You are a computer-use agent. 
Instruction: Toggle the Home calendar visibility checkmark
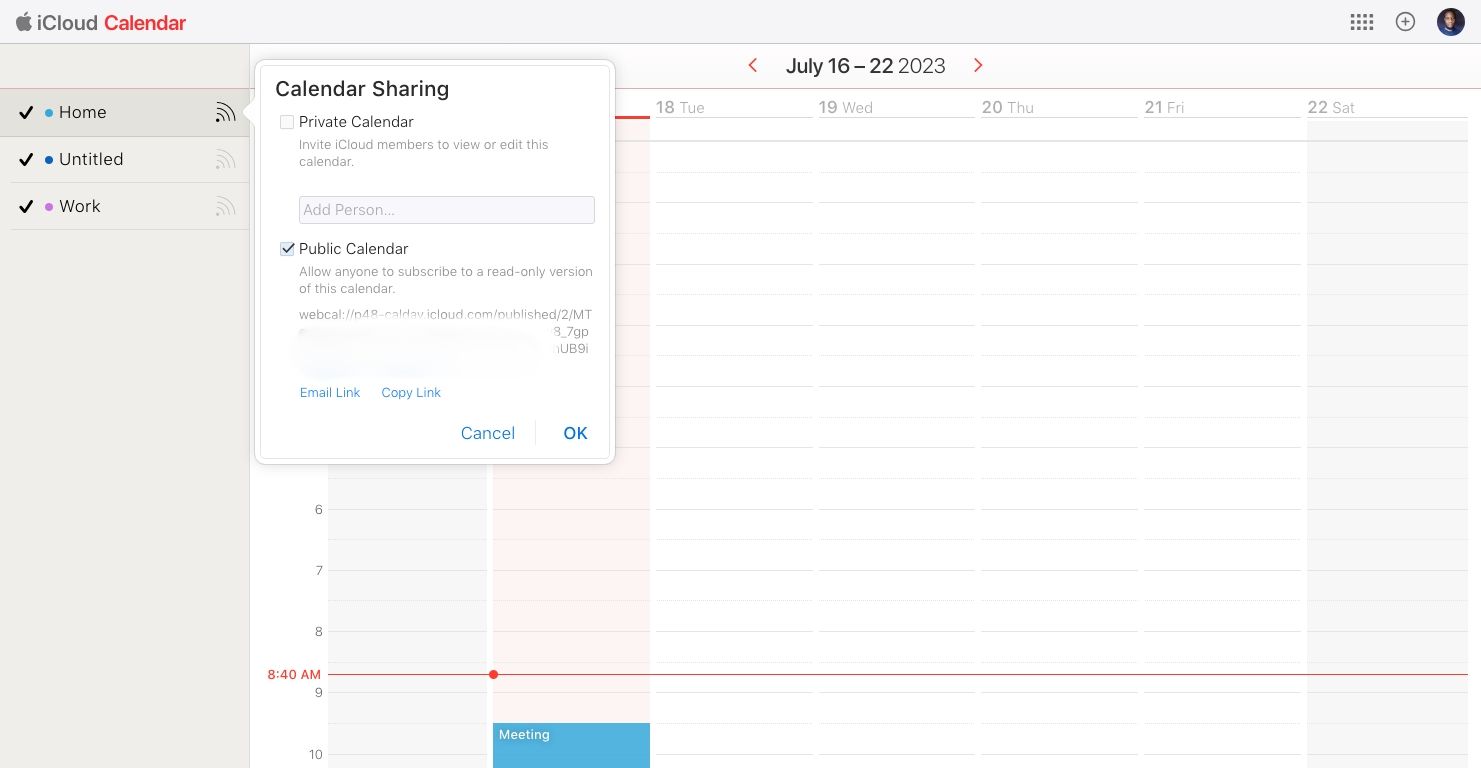coord(26,112)
